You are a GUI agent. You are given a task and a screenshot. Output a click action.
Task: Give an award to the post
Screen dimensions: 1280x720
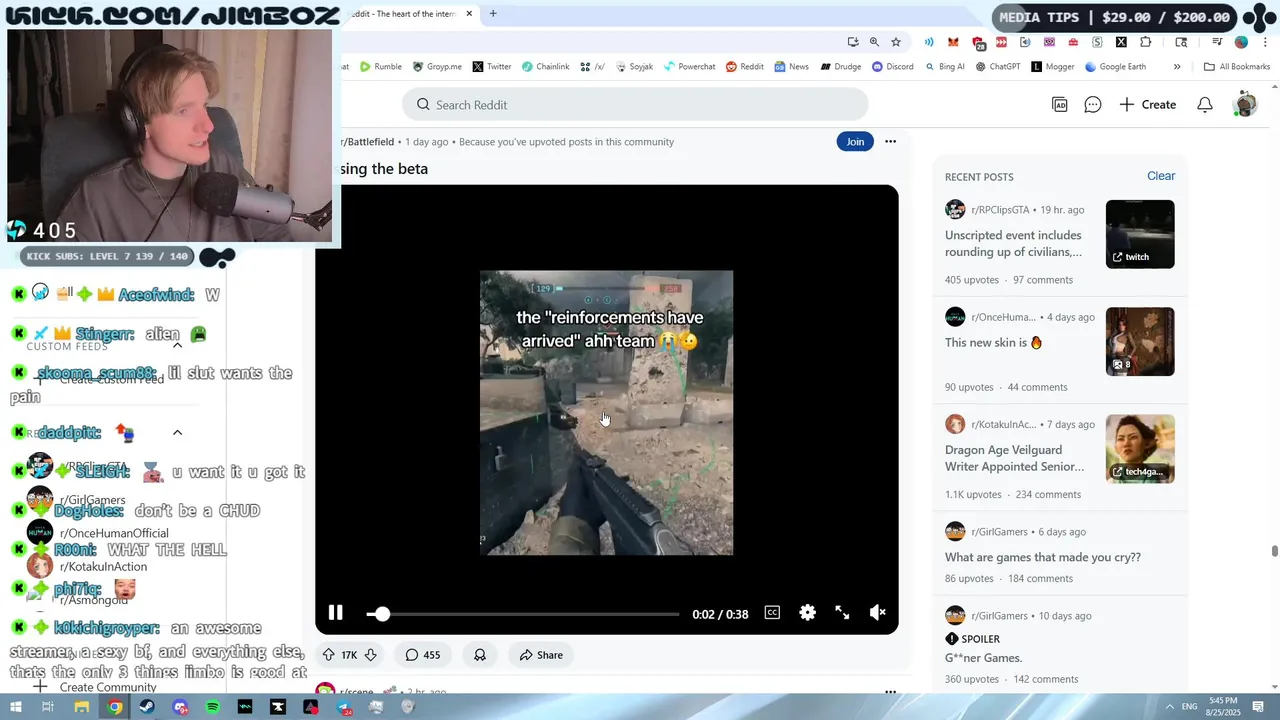click(480, 655)
